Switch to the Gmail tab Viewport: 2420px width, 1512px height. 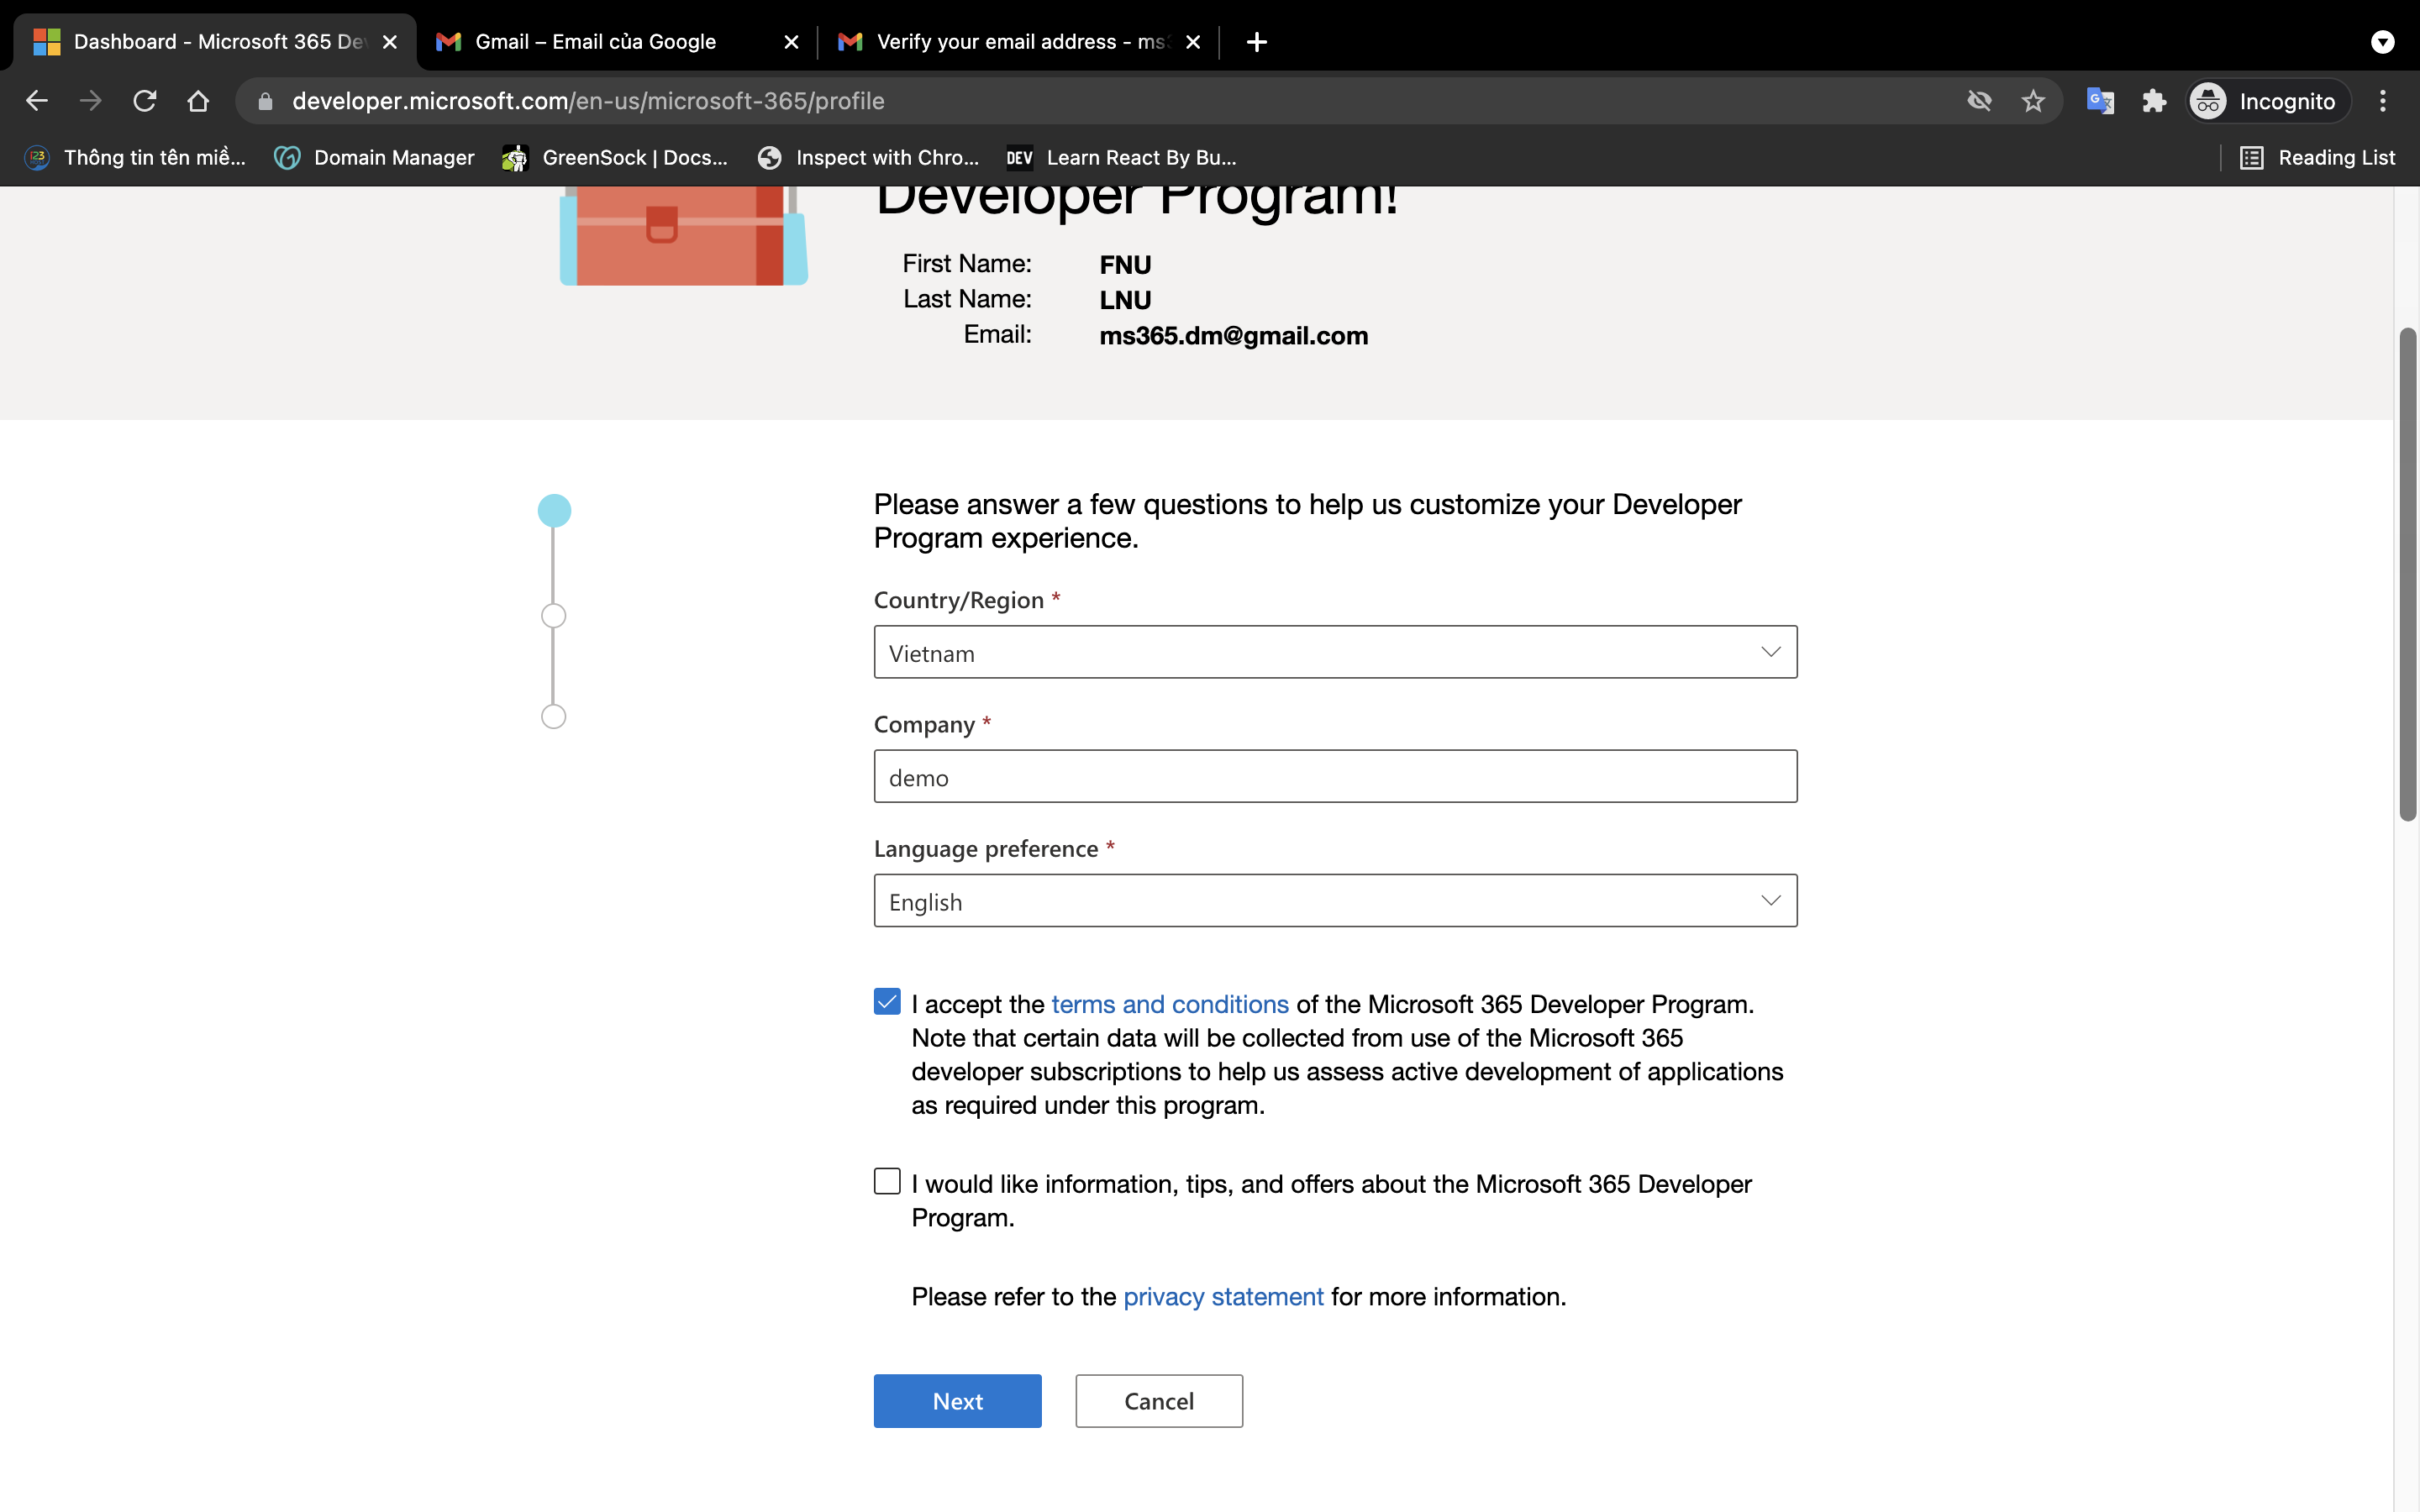[595, 41]
